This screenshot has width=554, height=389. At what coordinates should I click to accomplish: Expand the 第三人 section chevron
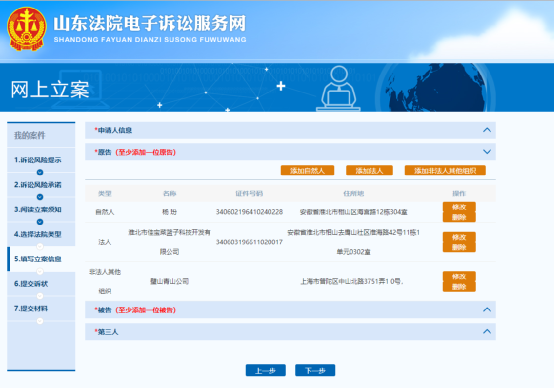tap(487, 331)
